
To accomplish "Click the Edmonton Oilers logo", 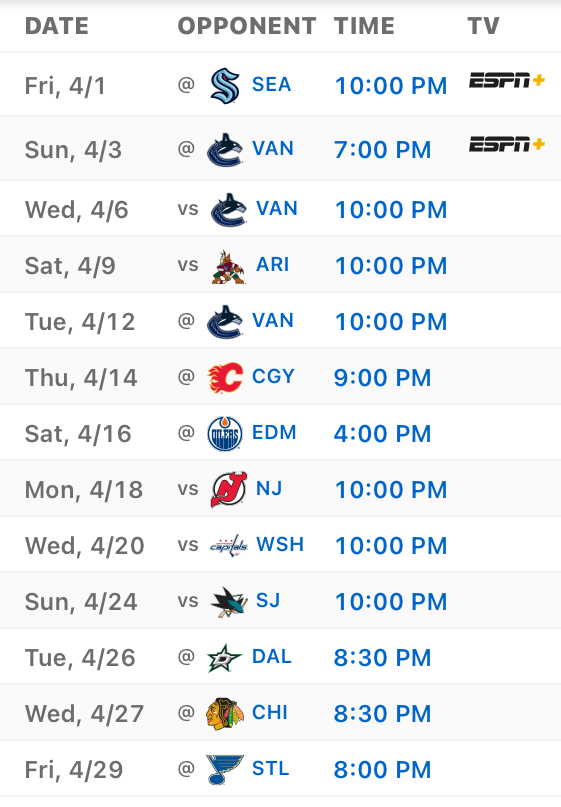I will pyautogui.click(x=225, y=434).
